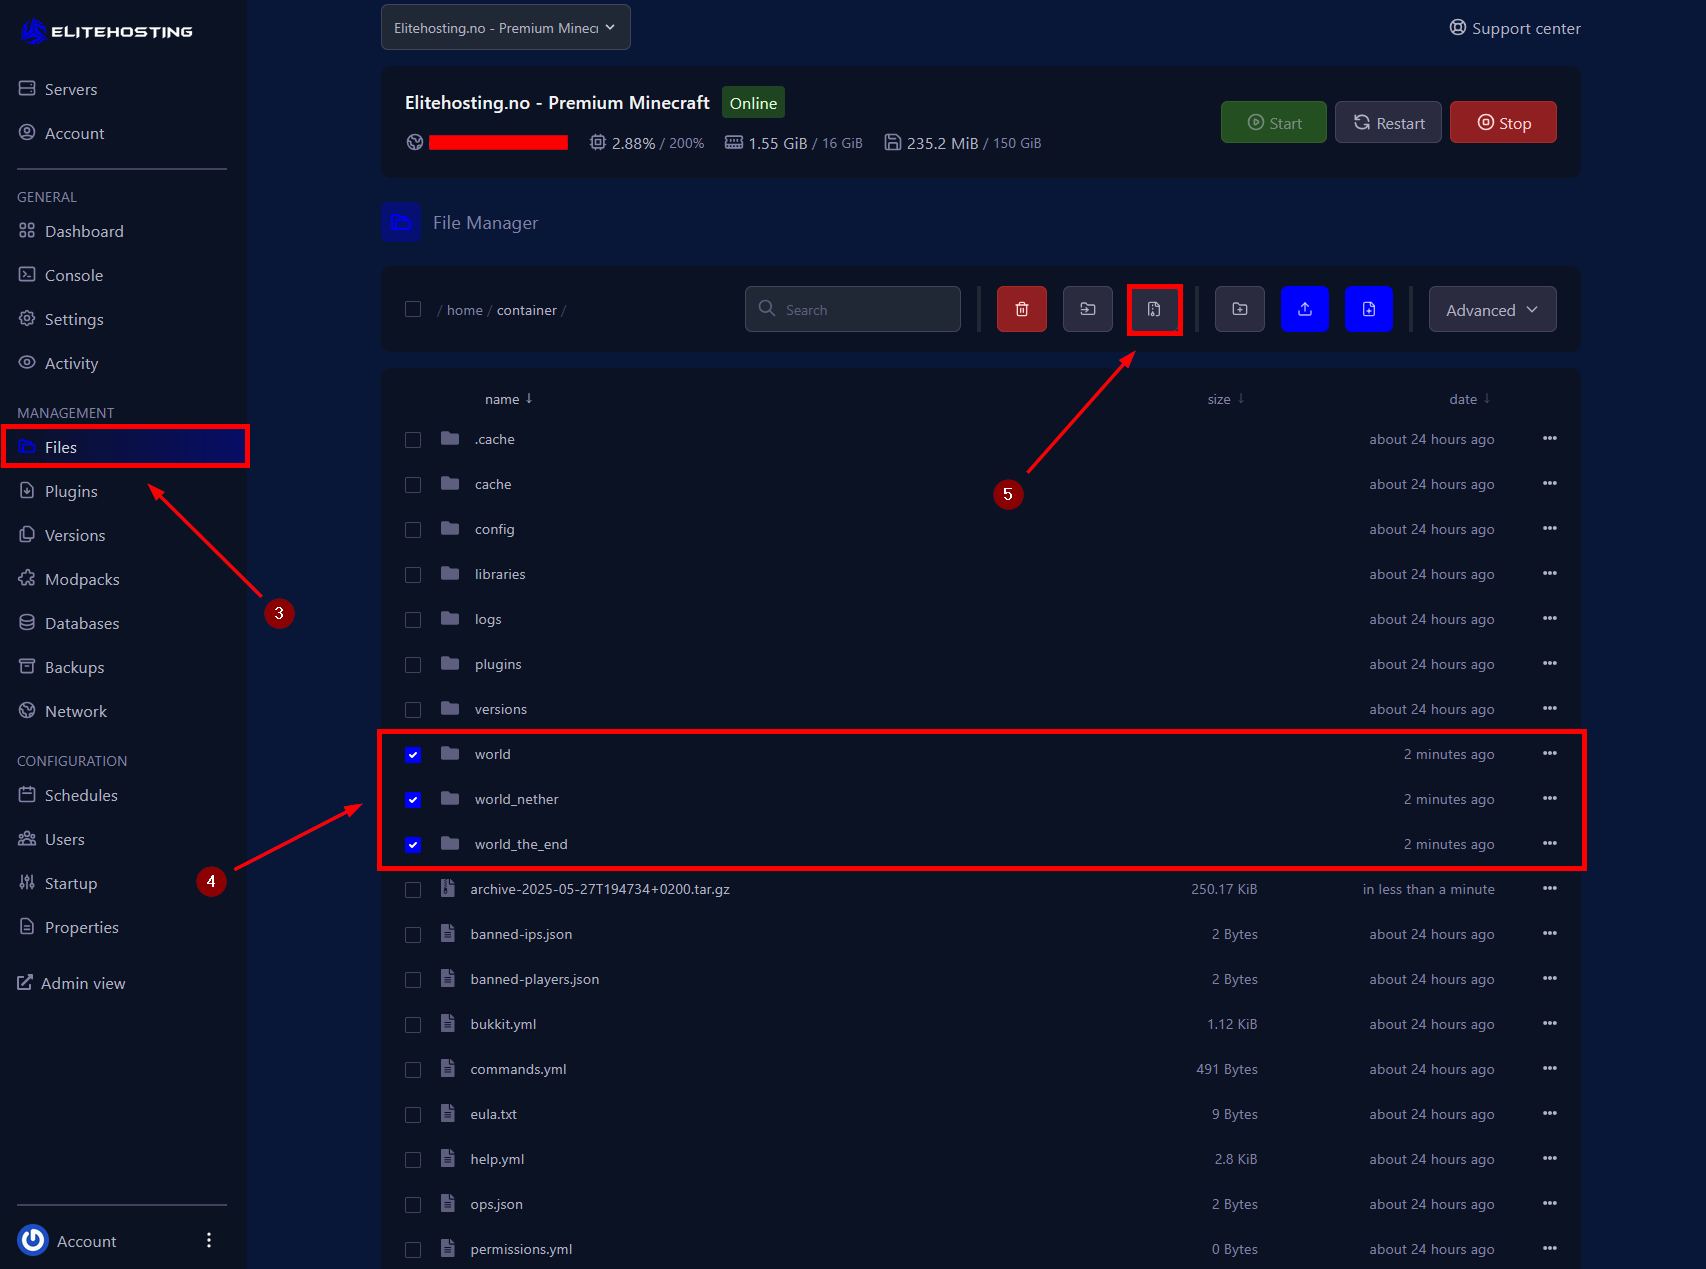Open options menu for help.yml
The width and height of the screenshot is (1706, 1269).
[1550, 1158]
